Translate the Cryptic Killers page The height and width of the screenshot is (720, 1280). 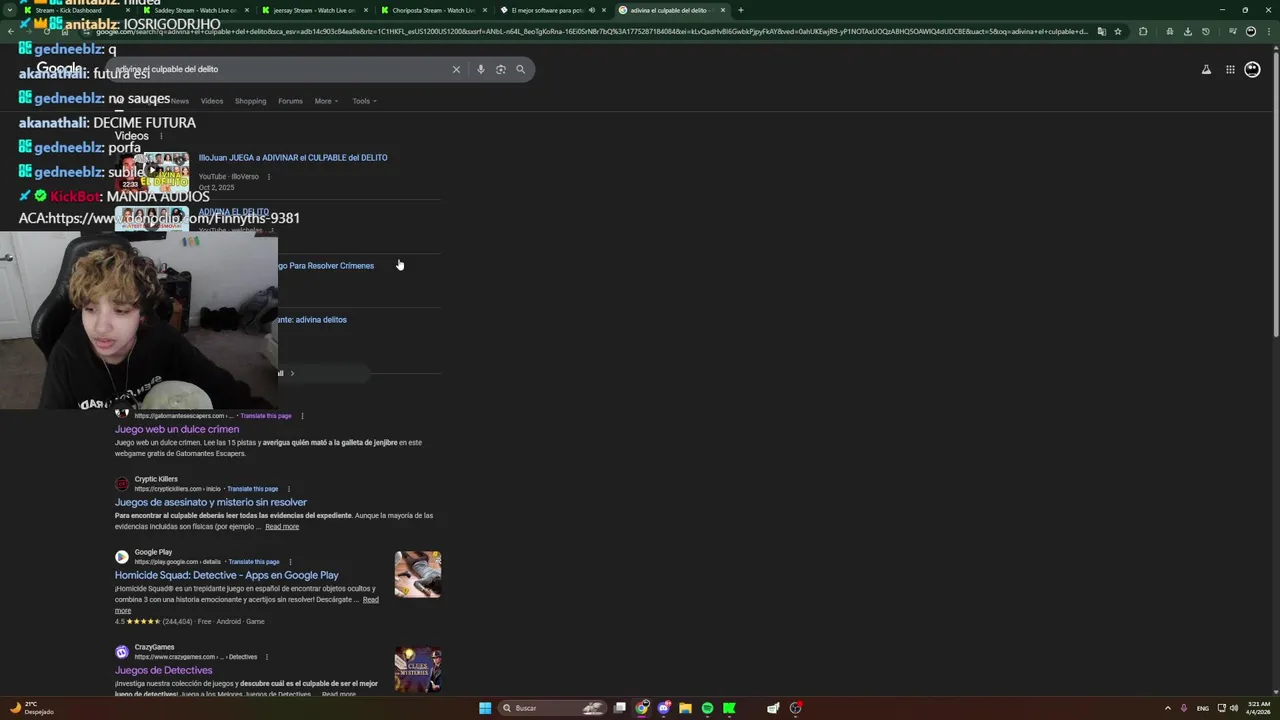point(252,489)
